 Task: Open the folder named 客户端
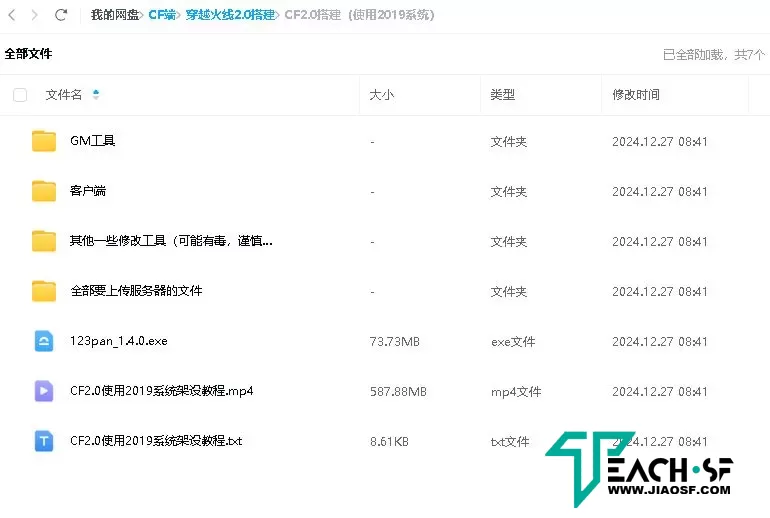pos(88,191)
